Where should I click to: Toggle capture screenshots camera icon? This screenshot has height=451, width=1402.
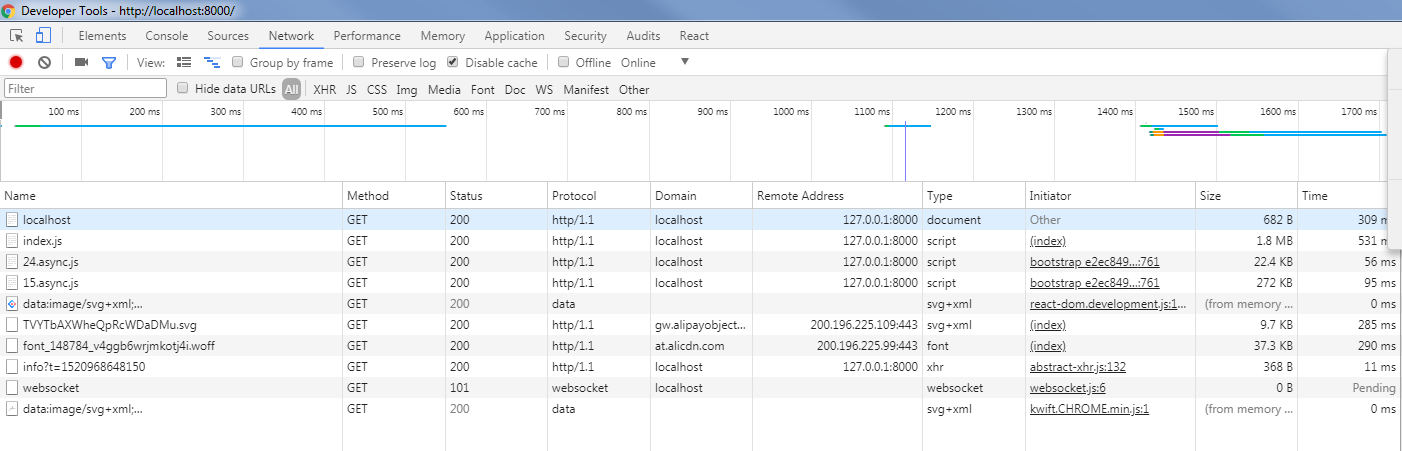pos(81,62)
